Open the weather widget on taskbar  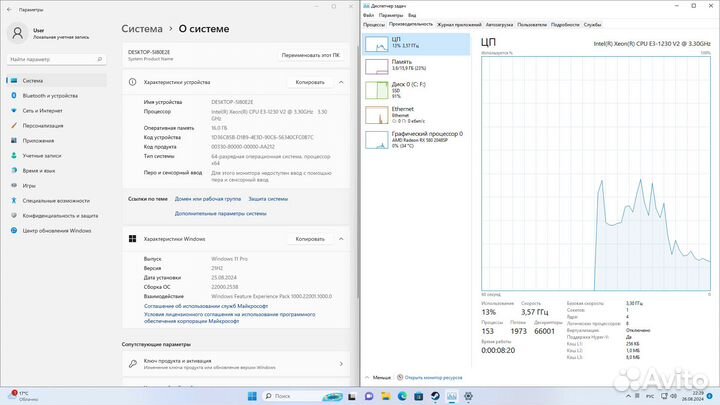coord(24,396)
